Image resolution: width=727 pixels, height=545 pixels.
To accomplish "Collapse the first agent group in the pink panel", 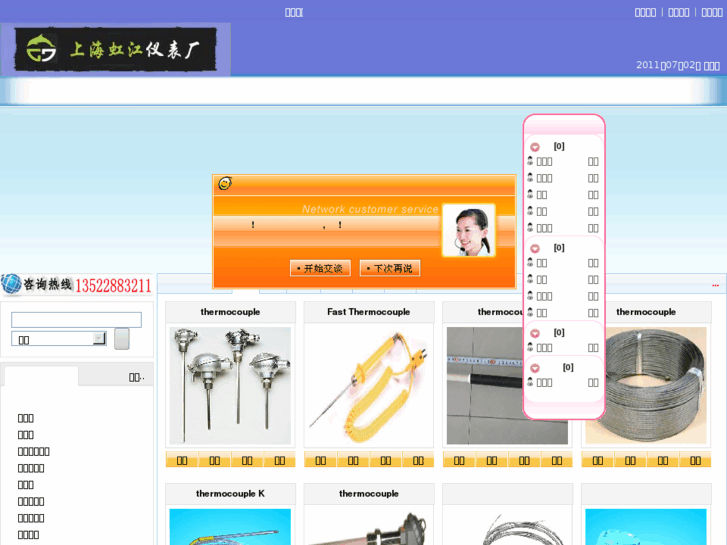I will (x=535, y=147).
